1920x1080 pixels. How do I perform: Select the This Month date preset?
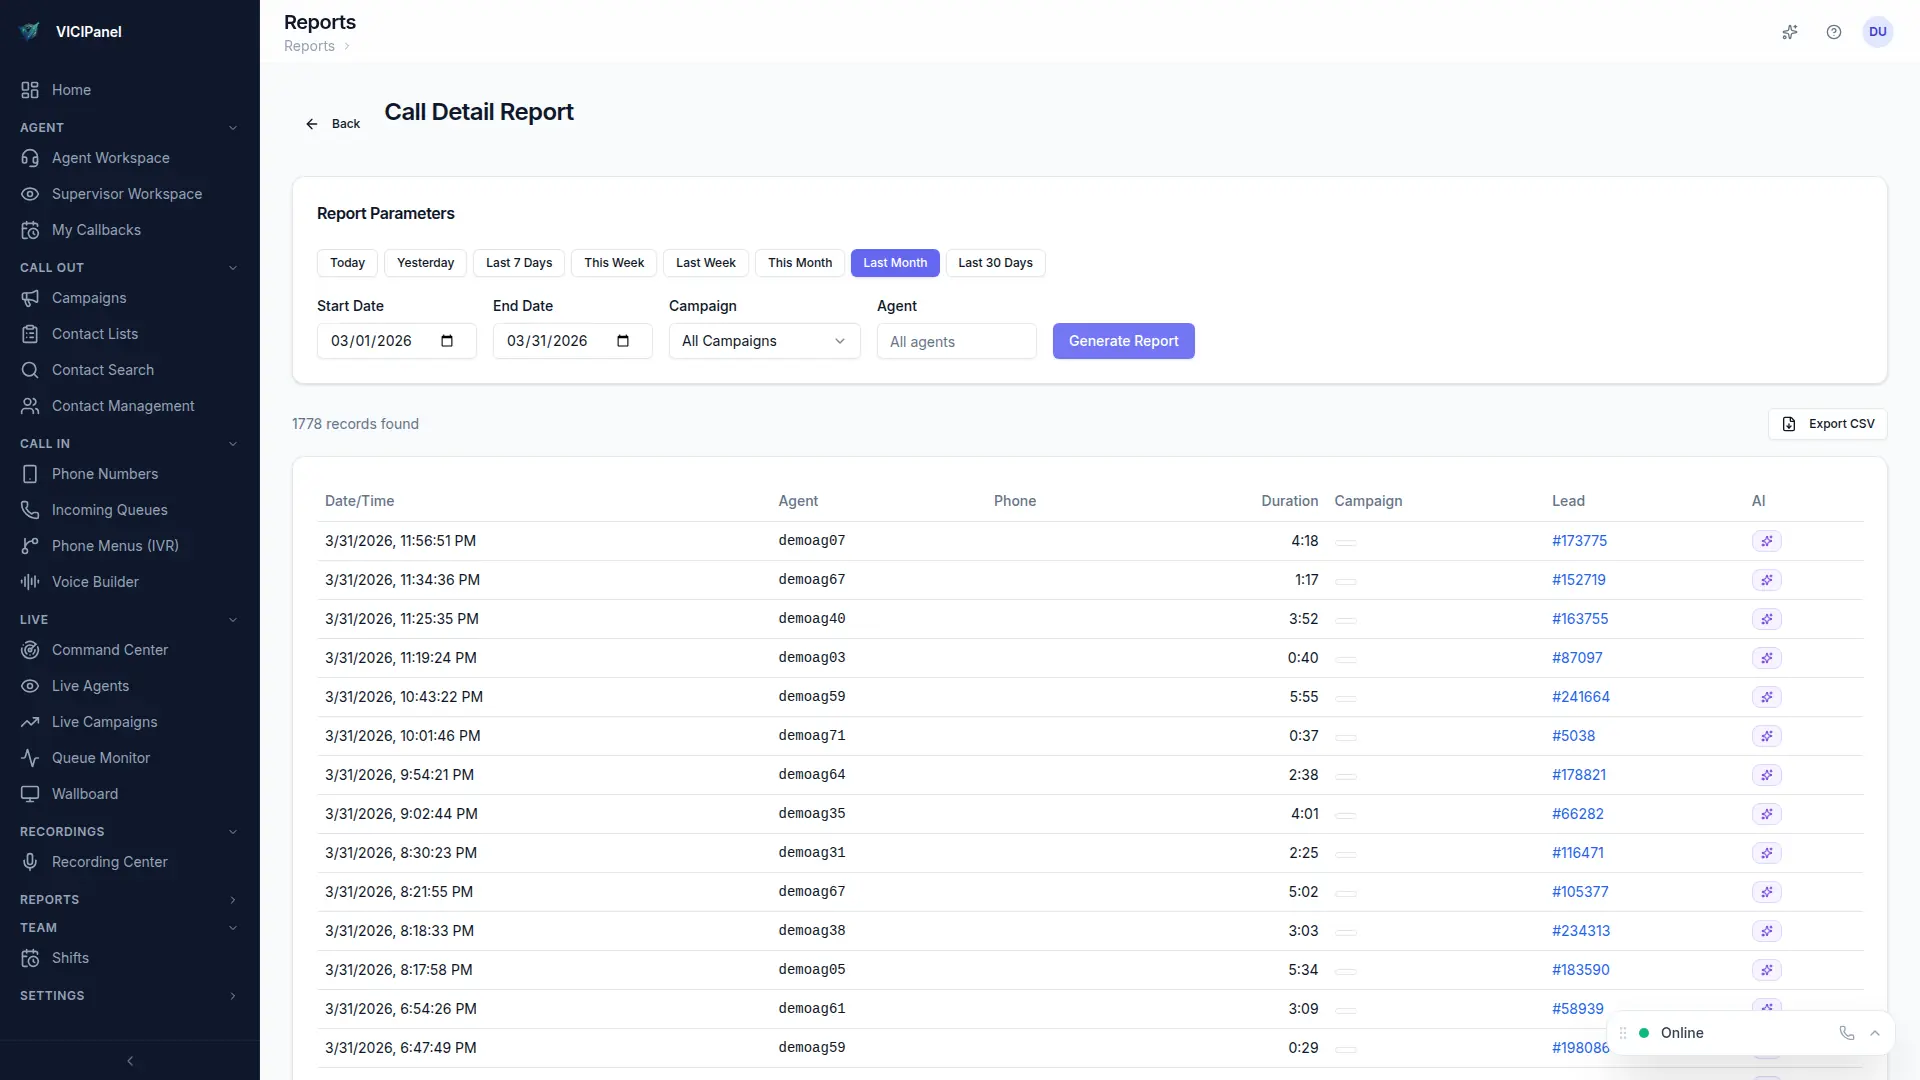799,263
